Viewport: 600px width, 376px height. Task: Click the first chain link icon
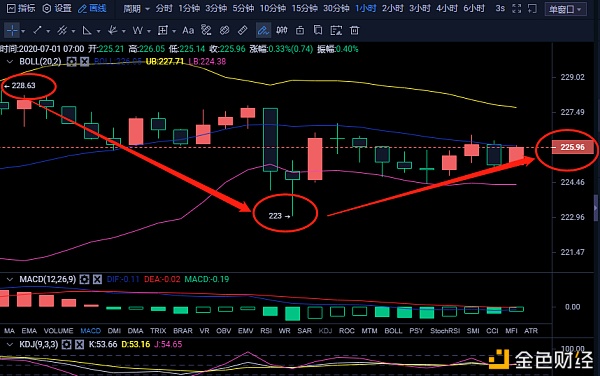[206, 30]
